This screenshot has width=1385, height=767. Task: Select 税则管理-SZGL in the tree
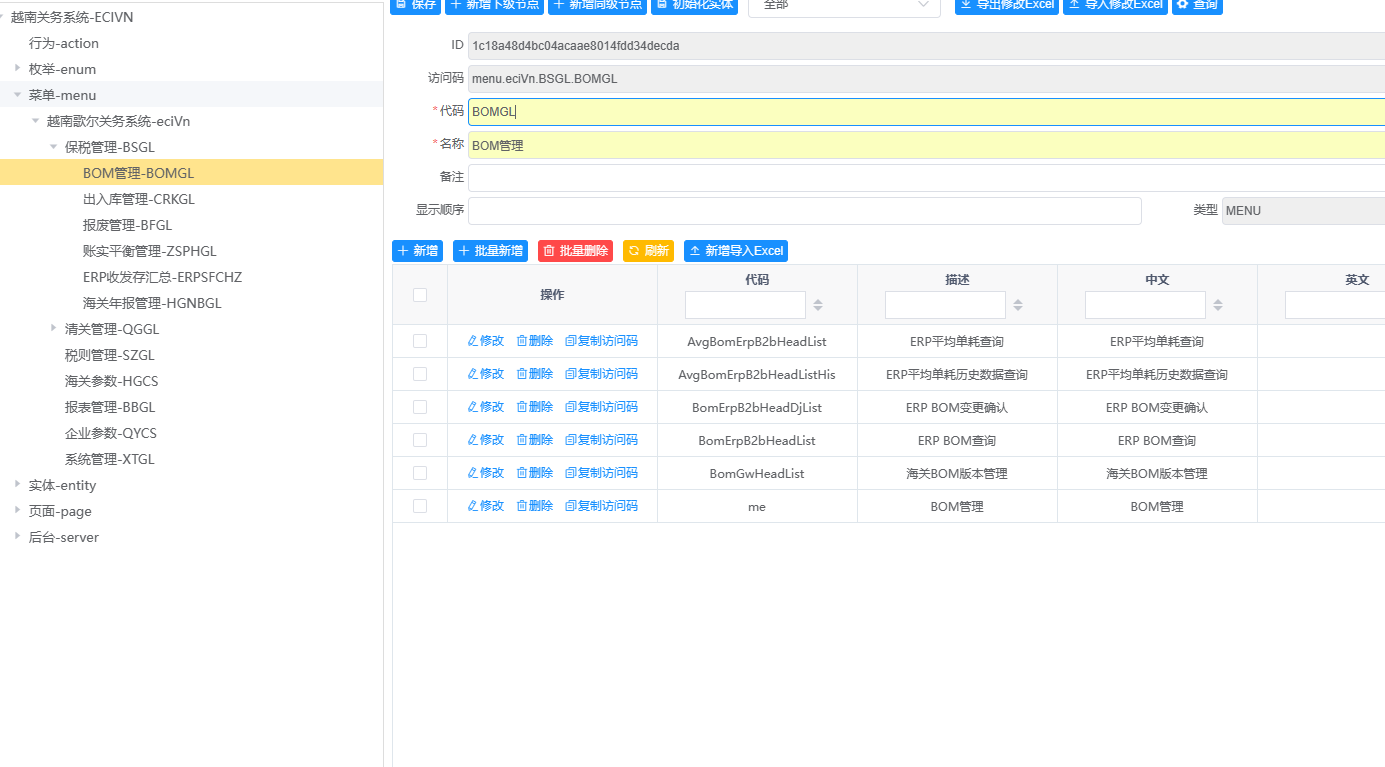tap(110, 355)
